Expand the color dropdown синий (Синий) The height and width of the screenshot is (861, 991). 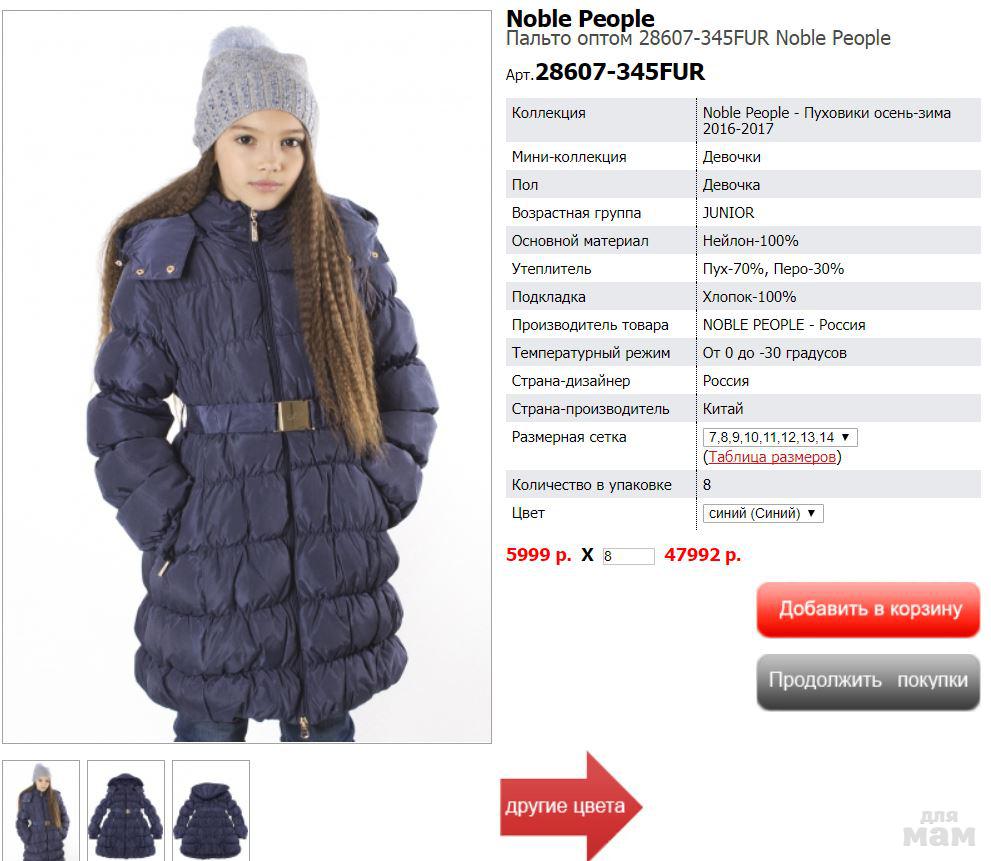pos(763,513)
